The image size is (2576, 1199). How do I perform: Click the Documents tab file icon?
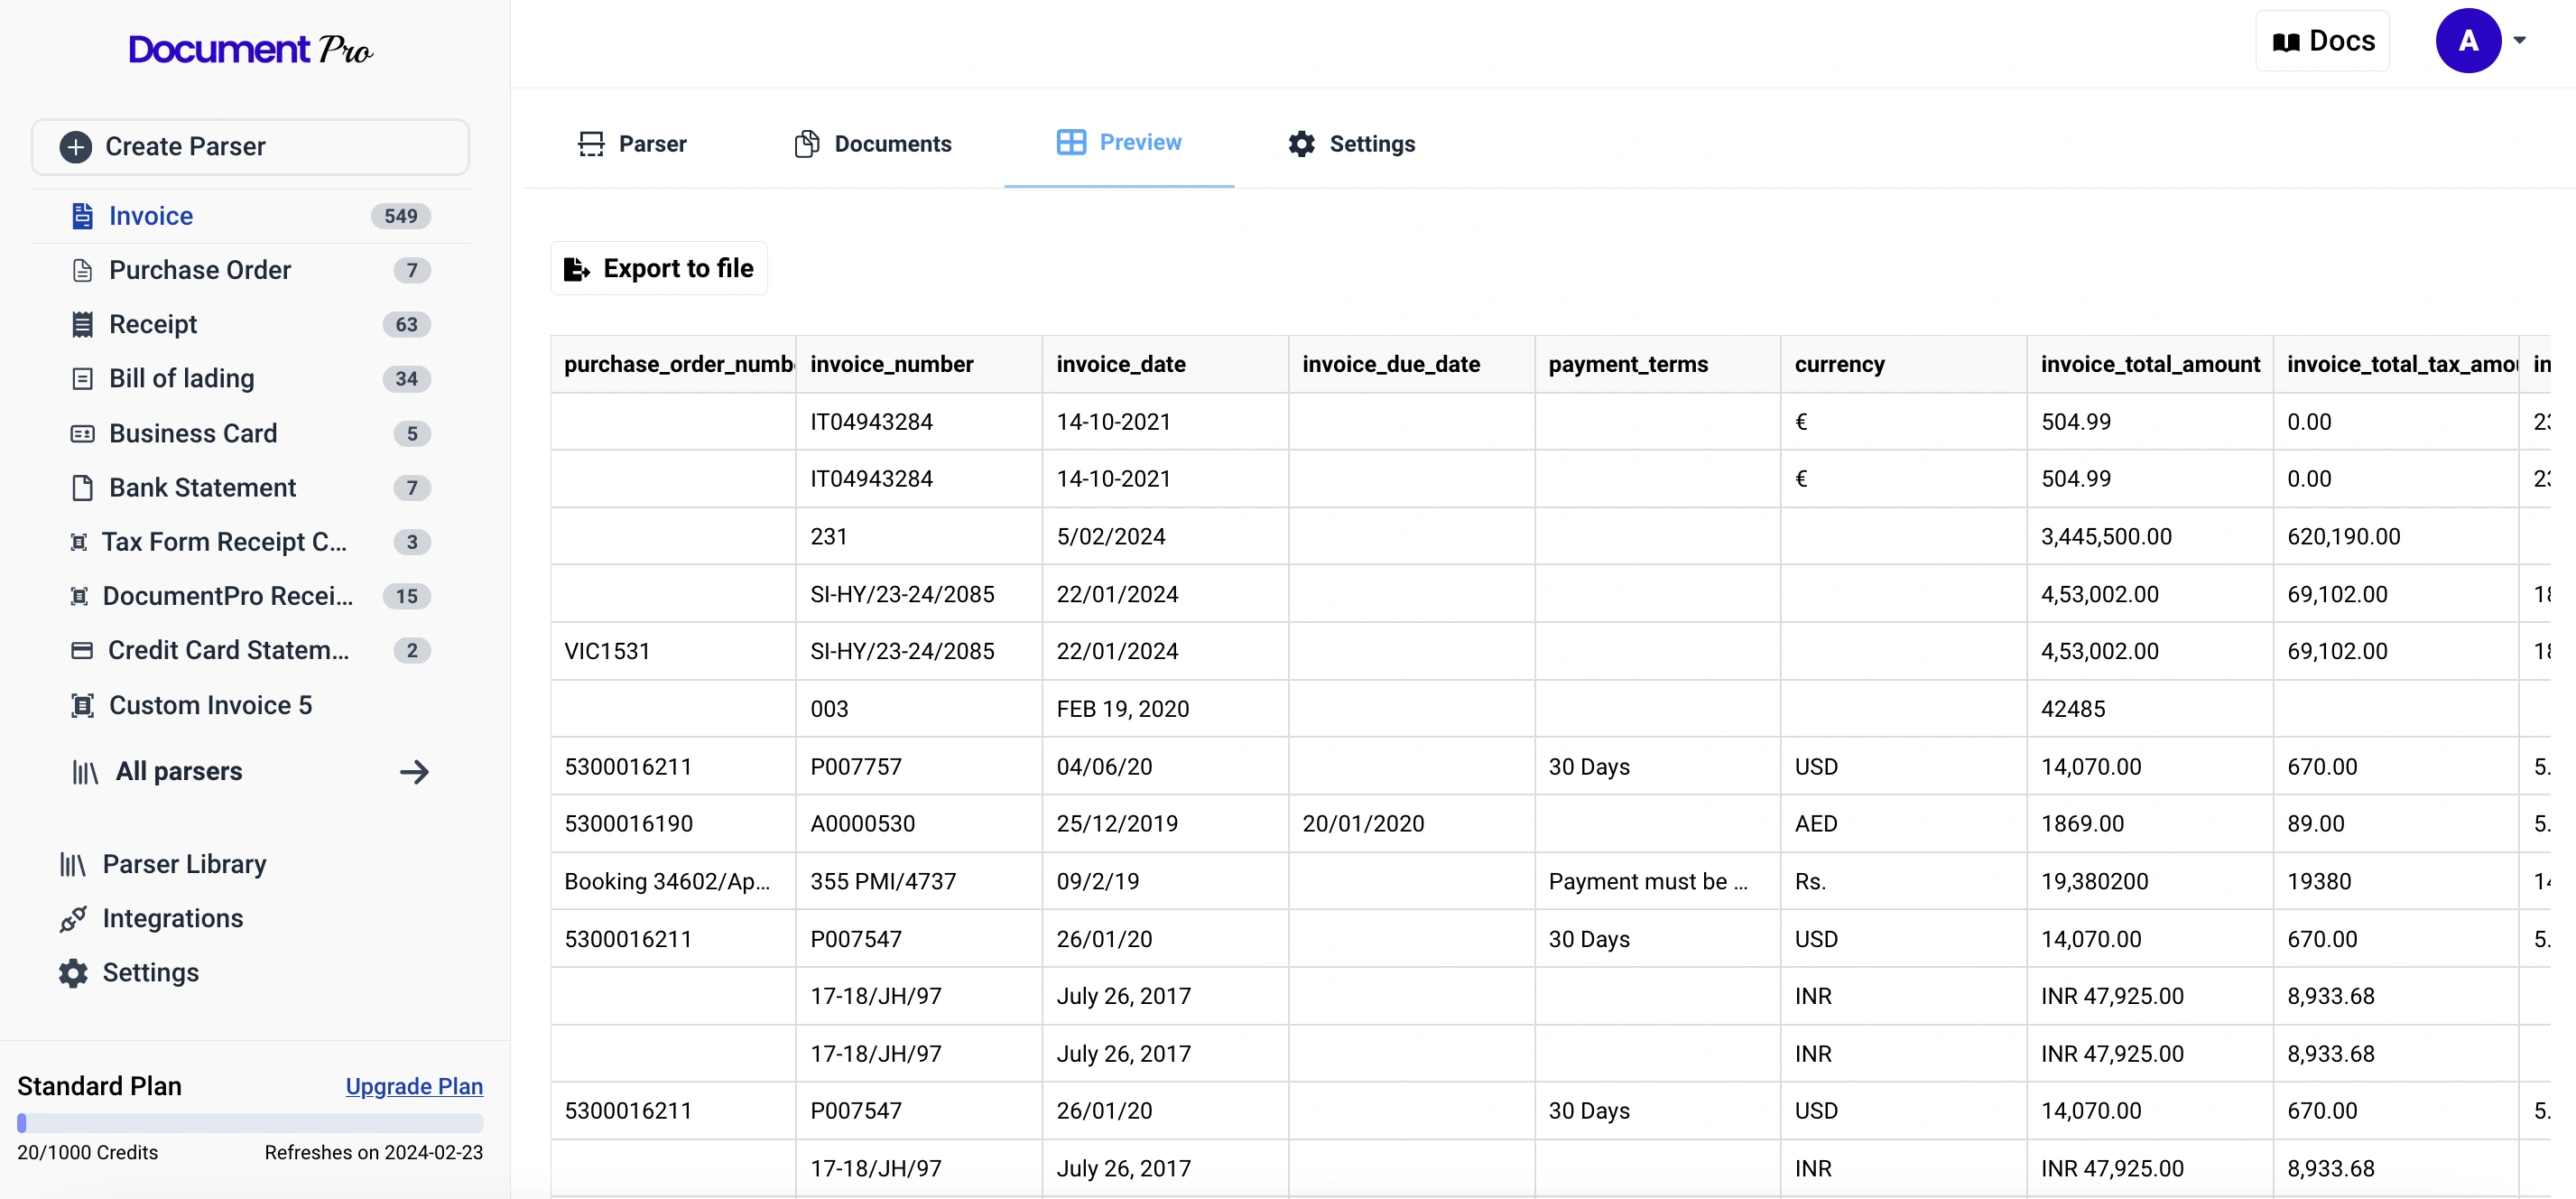[807, 144]
